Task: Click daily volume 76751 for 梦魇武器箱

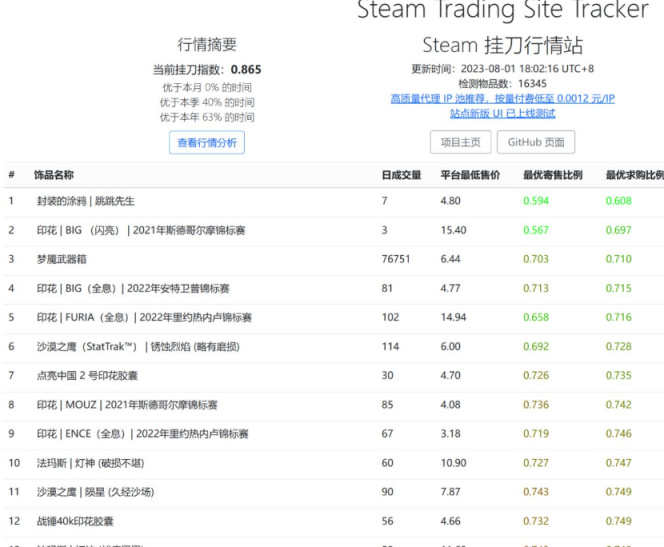Action: point(396,259)
